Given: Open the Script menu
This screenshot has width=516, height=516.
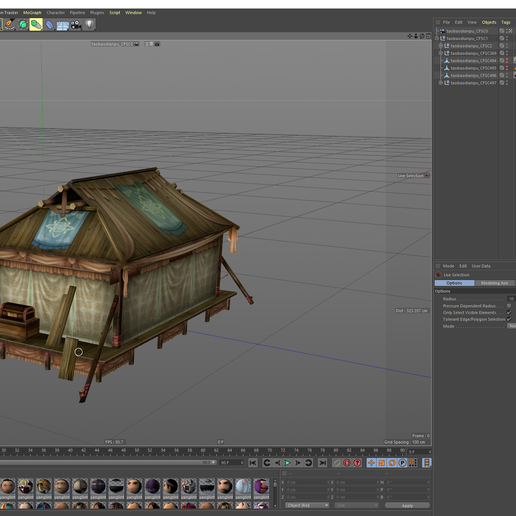Looking at the screenshot, I should [x=115, y=13].
